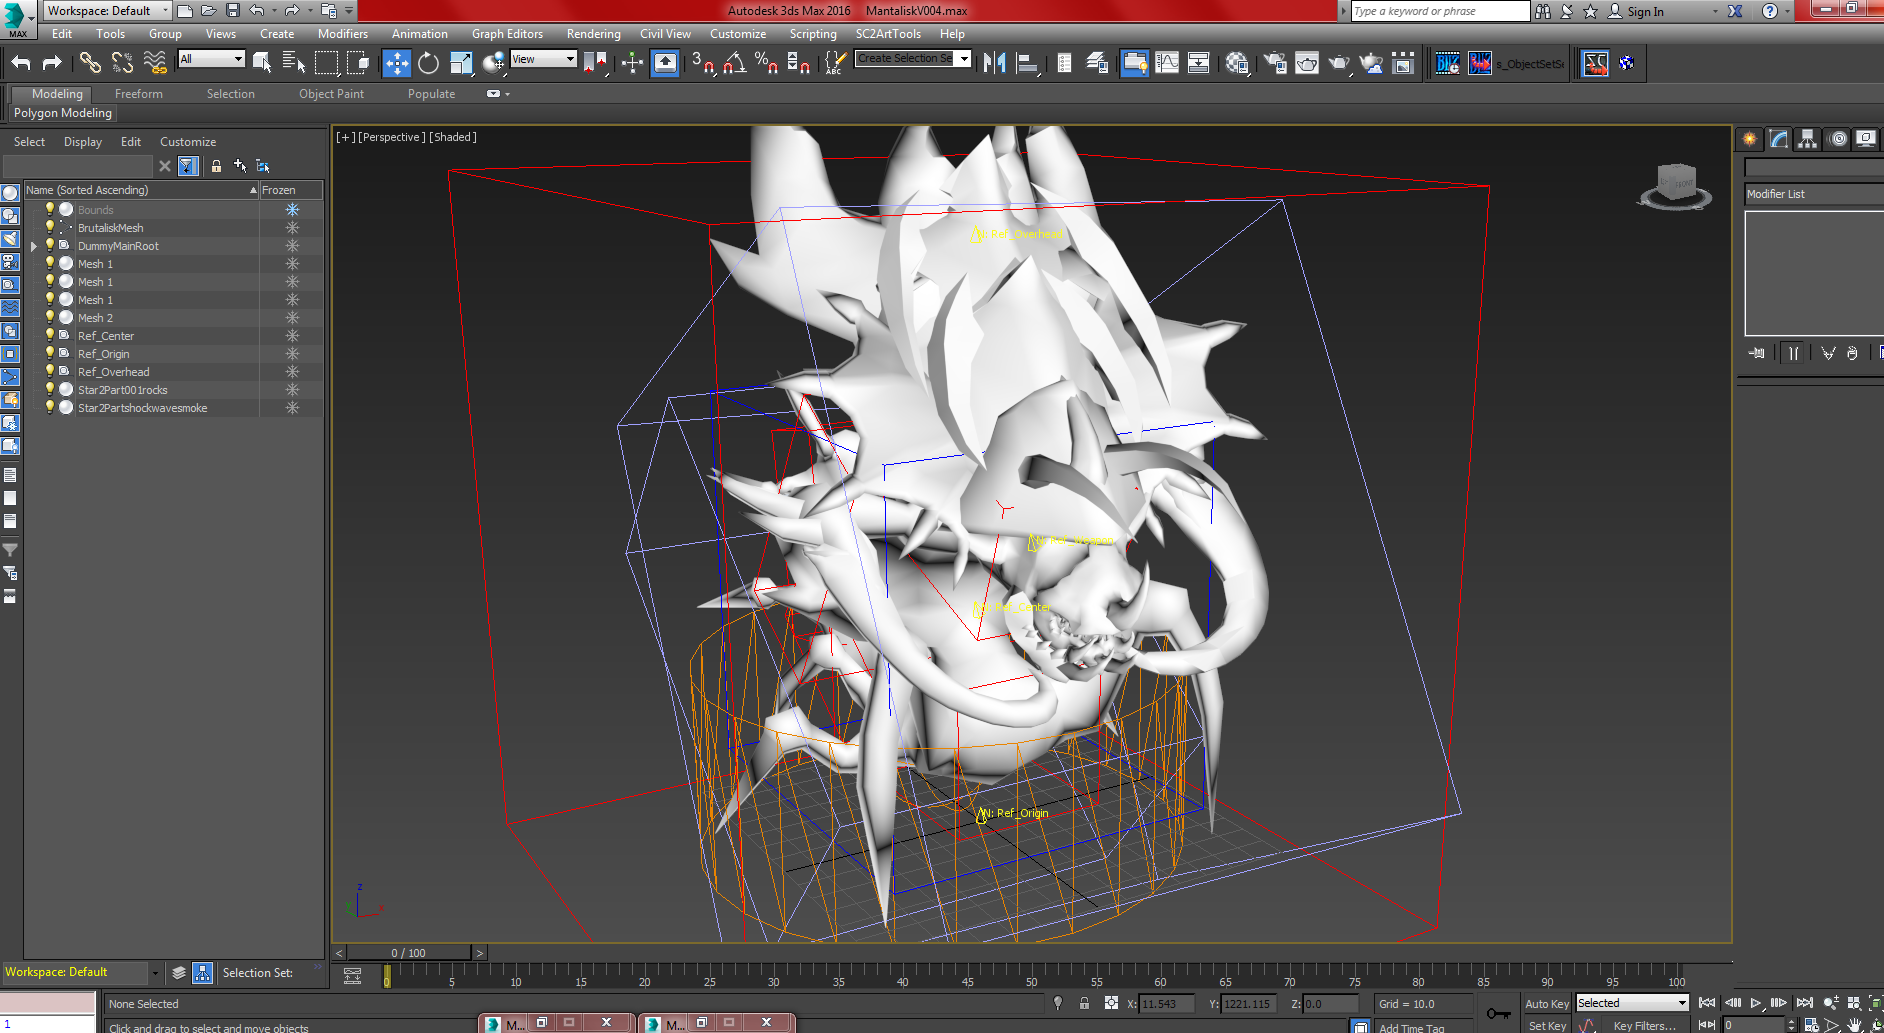Image resolution: width=1884 pixels, height=1033 pixels.
Task: Toggle visibility bulb of Ref_Center
Action: click(49, 335)
